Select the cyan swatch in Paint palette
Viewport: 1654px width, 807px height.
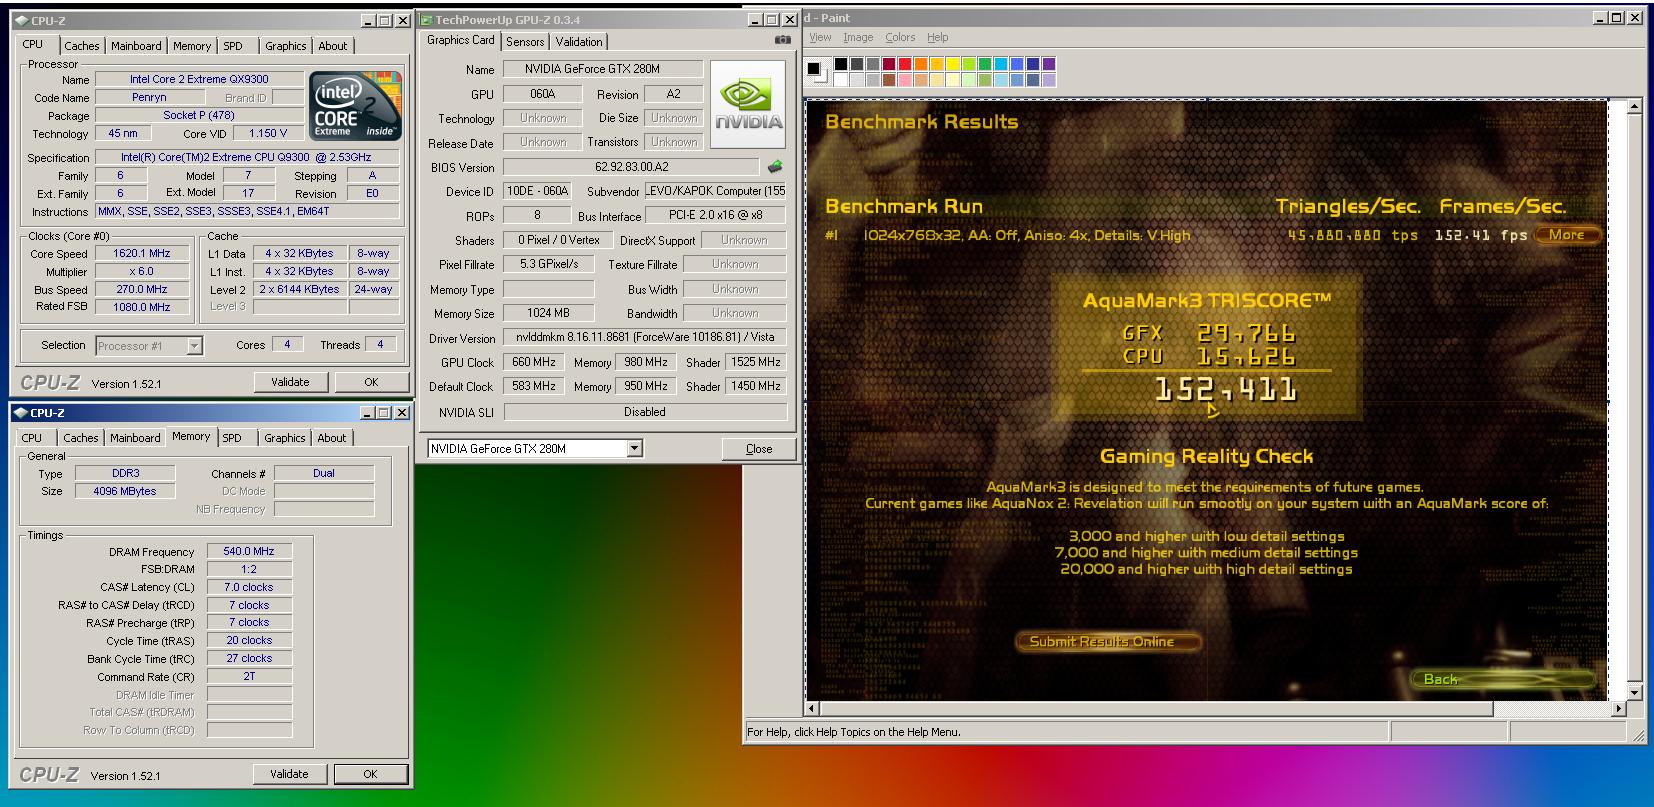coord(1001,64)
